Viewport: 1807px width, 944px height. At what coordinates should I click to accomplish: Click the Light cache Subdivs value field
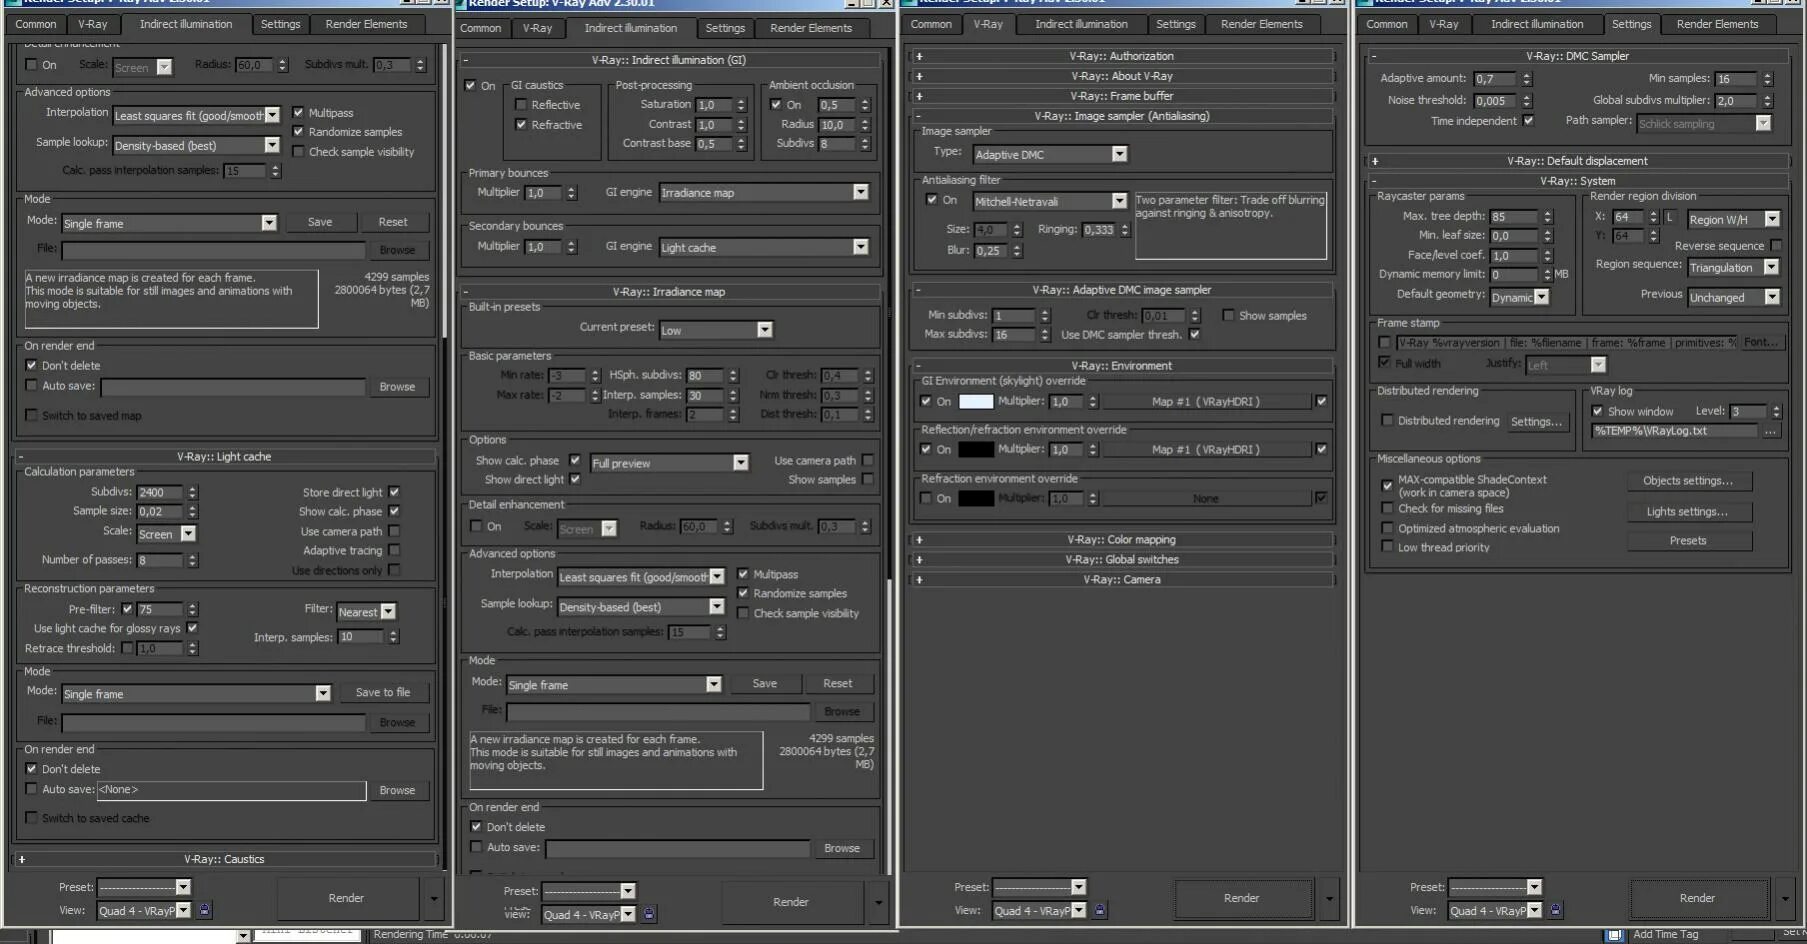point(162,492)
